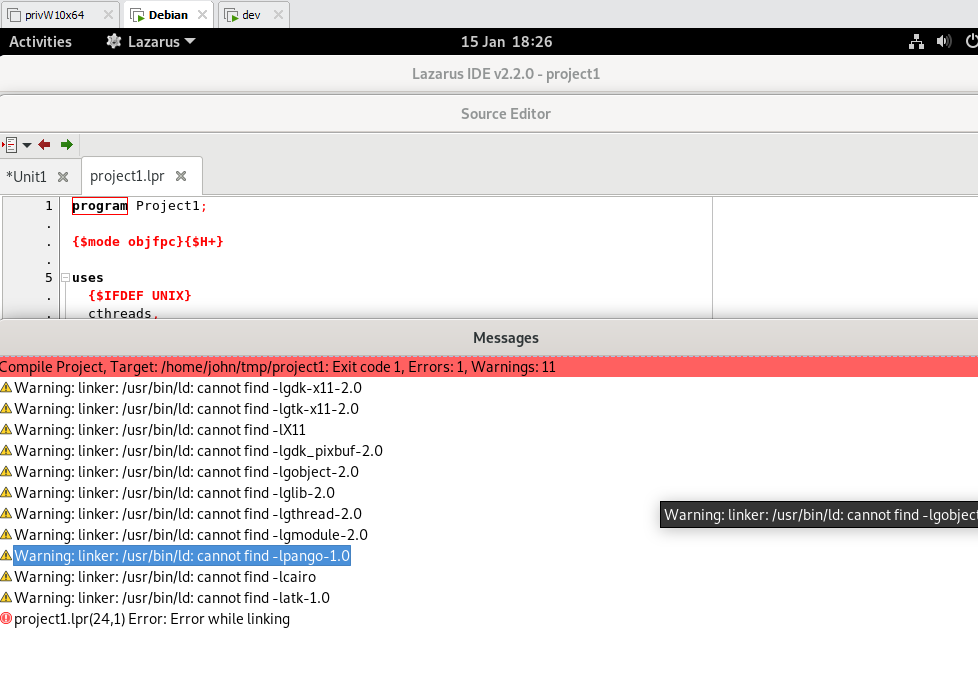Click the {$IFDEF UNIX} directive line
Viewport: 978px width, 693px height.
140,296
